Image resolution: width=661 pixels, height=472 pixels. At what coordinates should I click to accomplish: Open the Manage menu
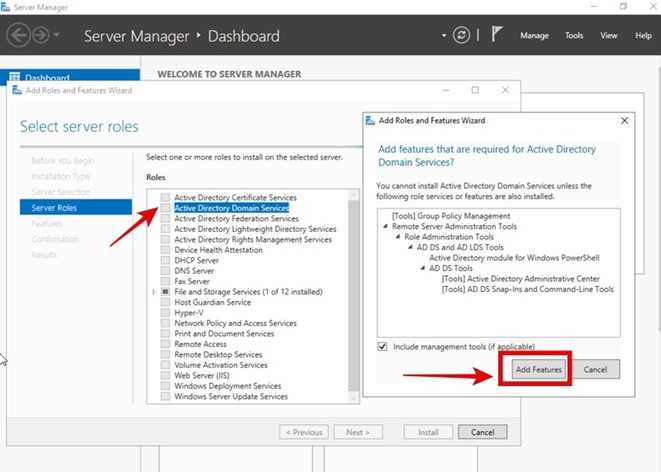(534, 35)
